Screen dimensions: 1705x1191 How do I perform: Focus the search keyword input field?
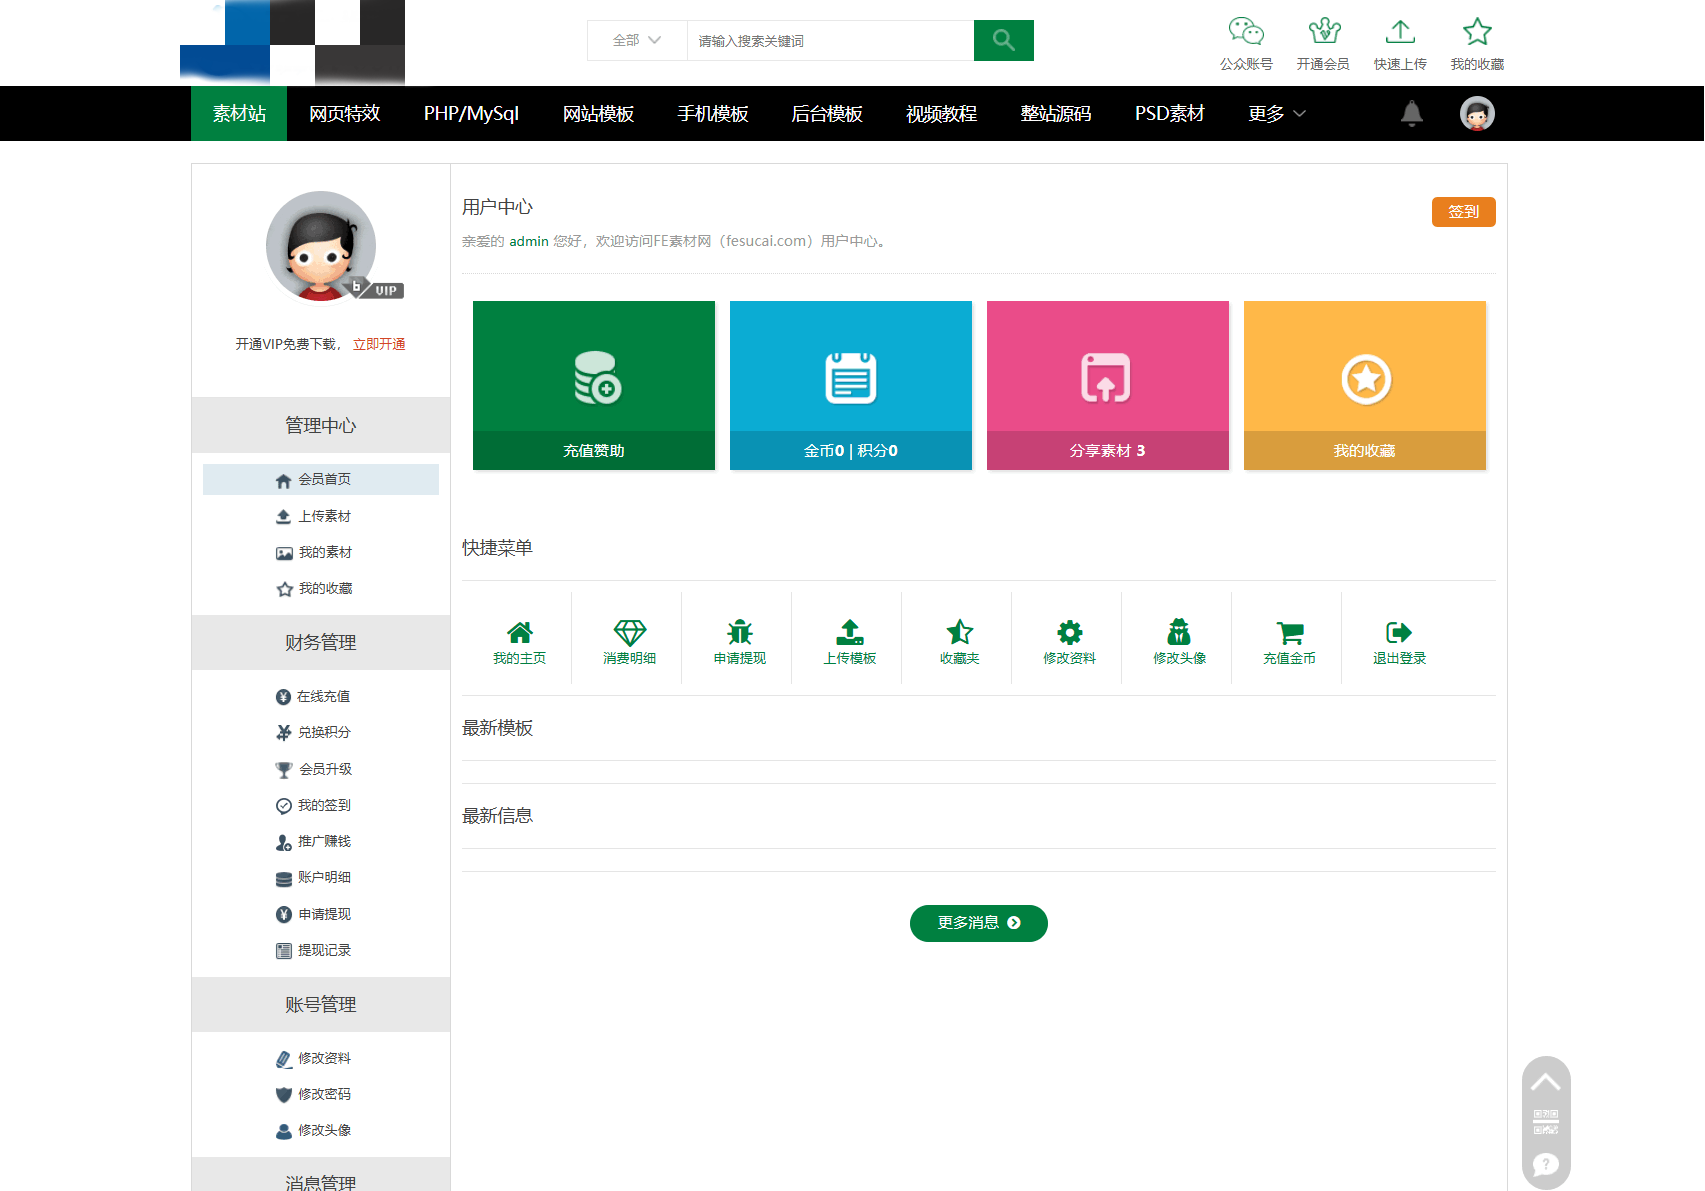click(830, 41)
